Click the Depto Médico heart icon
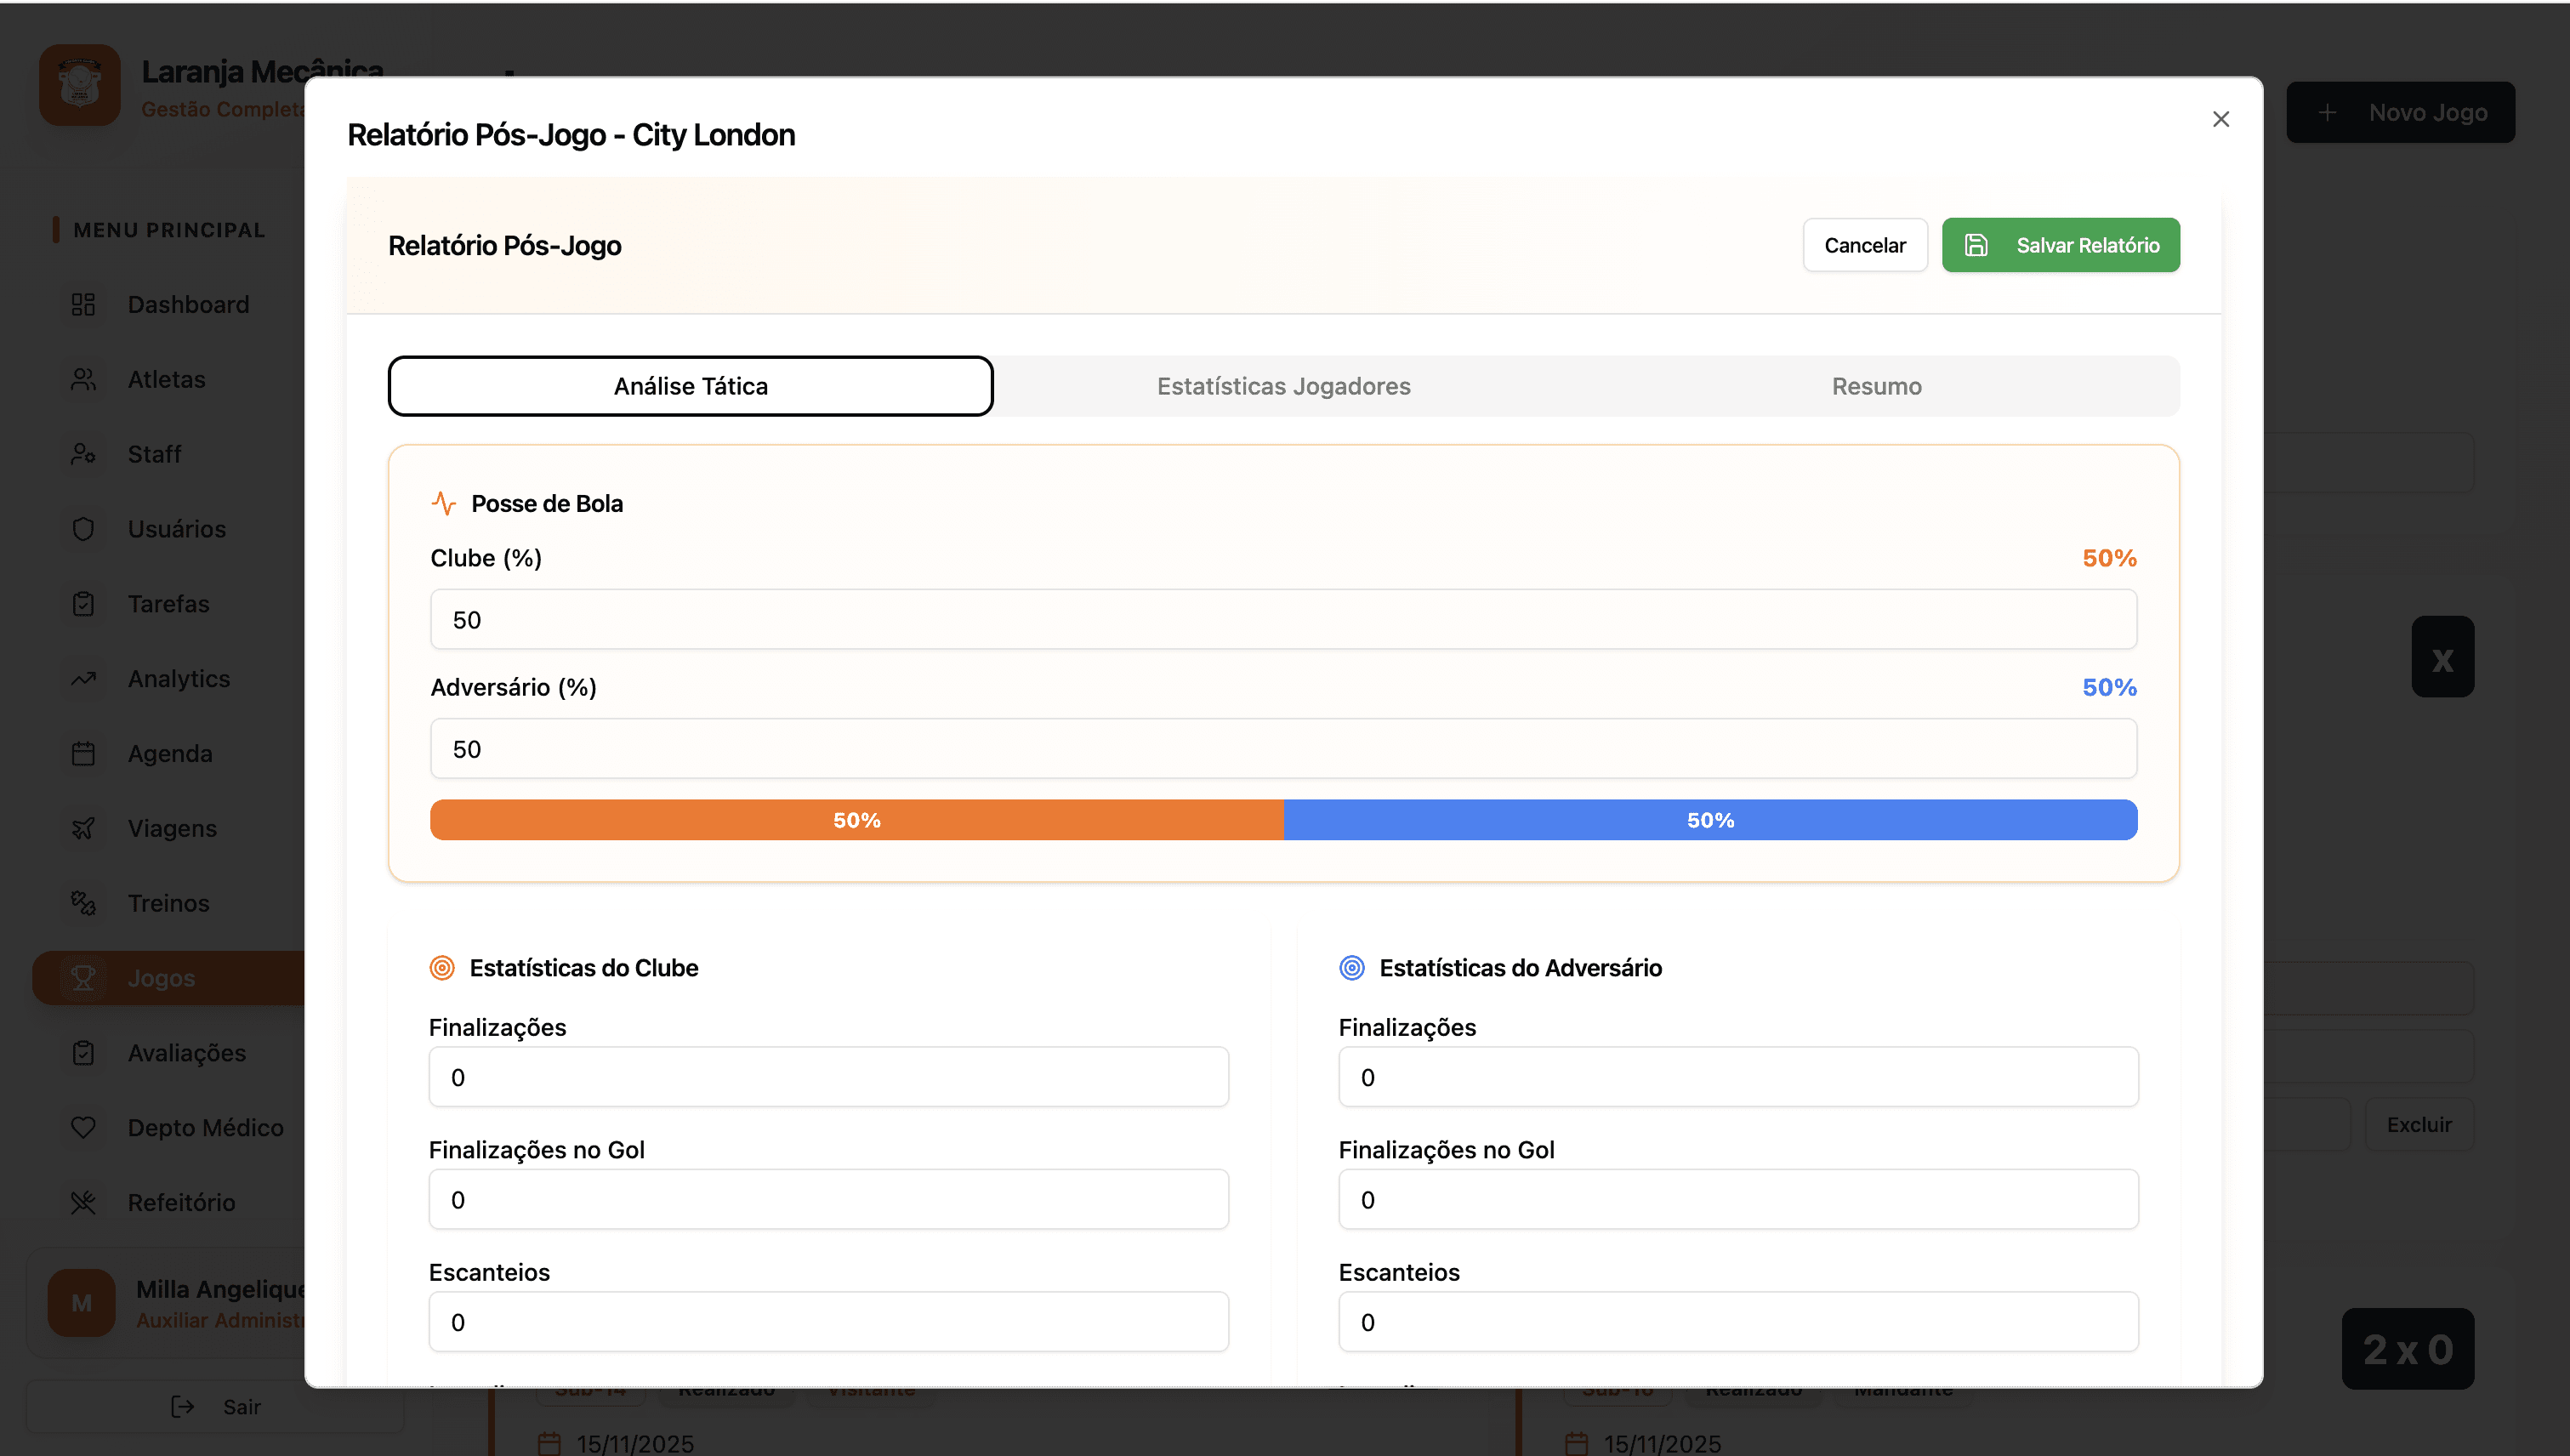2570x1456 pixels. click(83, 1127)
